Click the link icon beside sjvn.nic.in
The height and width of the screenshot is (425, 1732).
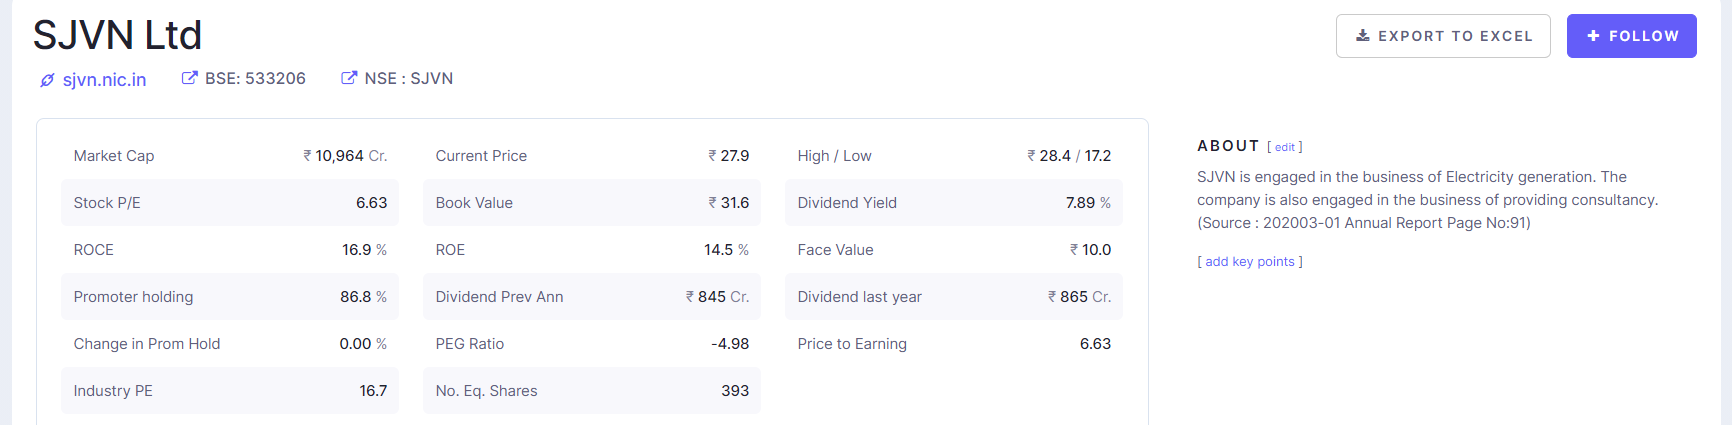47,80
